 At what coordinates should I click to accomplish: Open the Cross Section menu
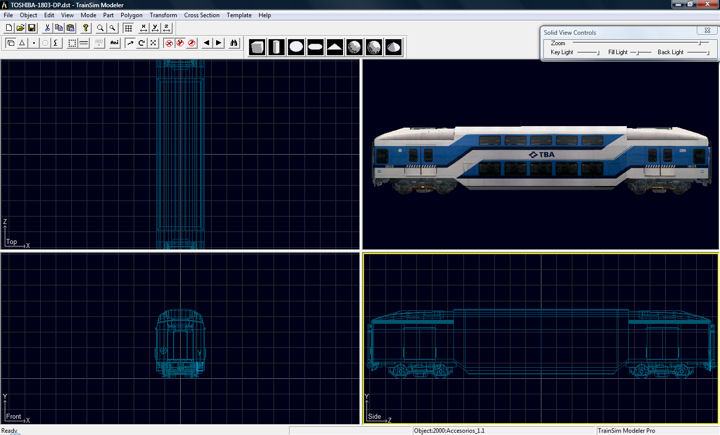click(x=201, y=16)
